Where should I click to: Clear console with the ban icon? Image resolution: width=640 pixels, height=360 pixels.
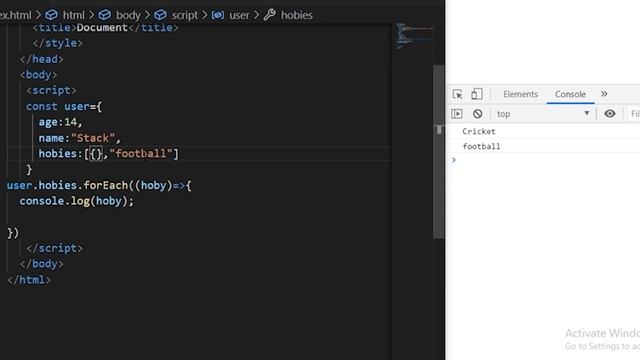click(x=478, y=114)
